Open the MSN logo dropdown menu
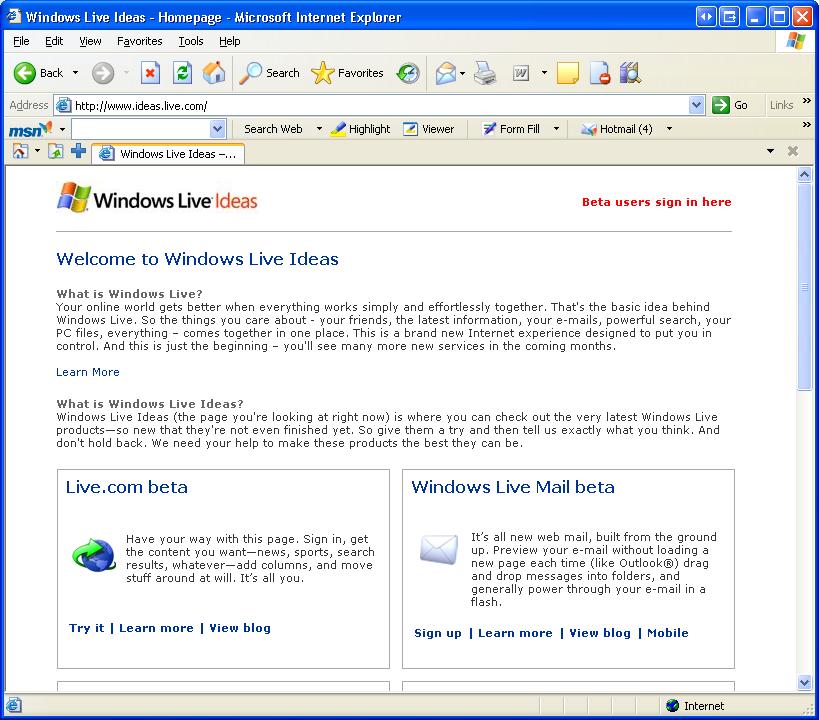This screenshot has width=819, height=720. pyautogui.click(x=62, y=129)
